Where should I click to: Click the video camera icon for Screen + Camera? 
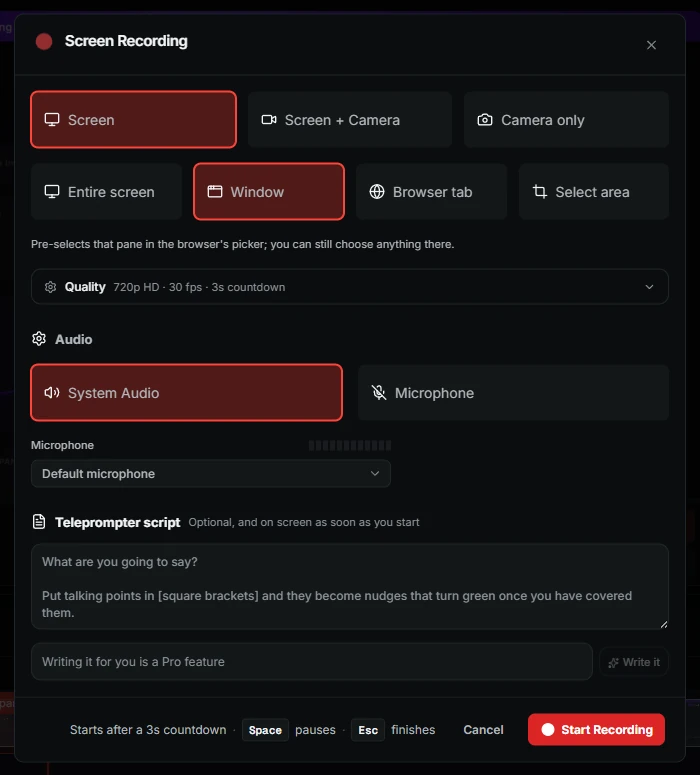click(269, 120)
